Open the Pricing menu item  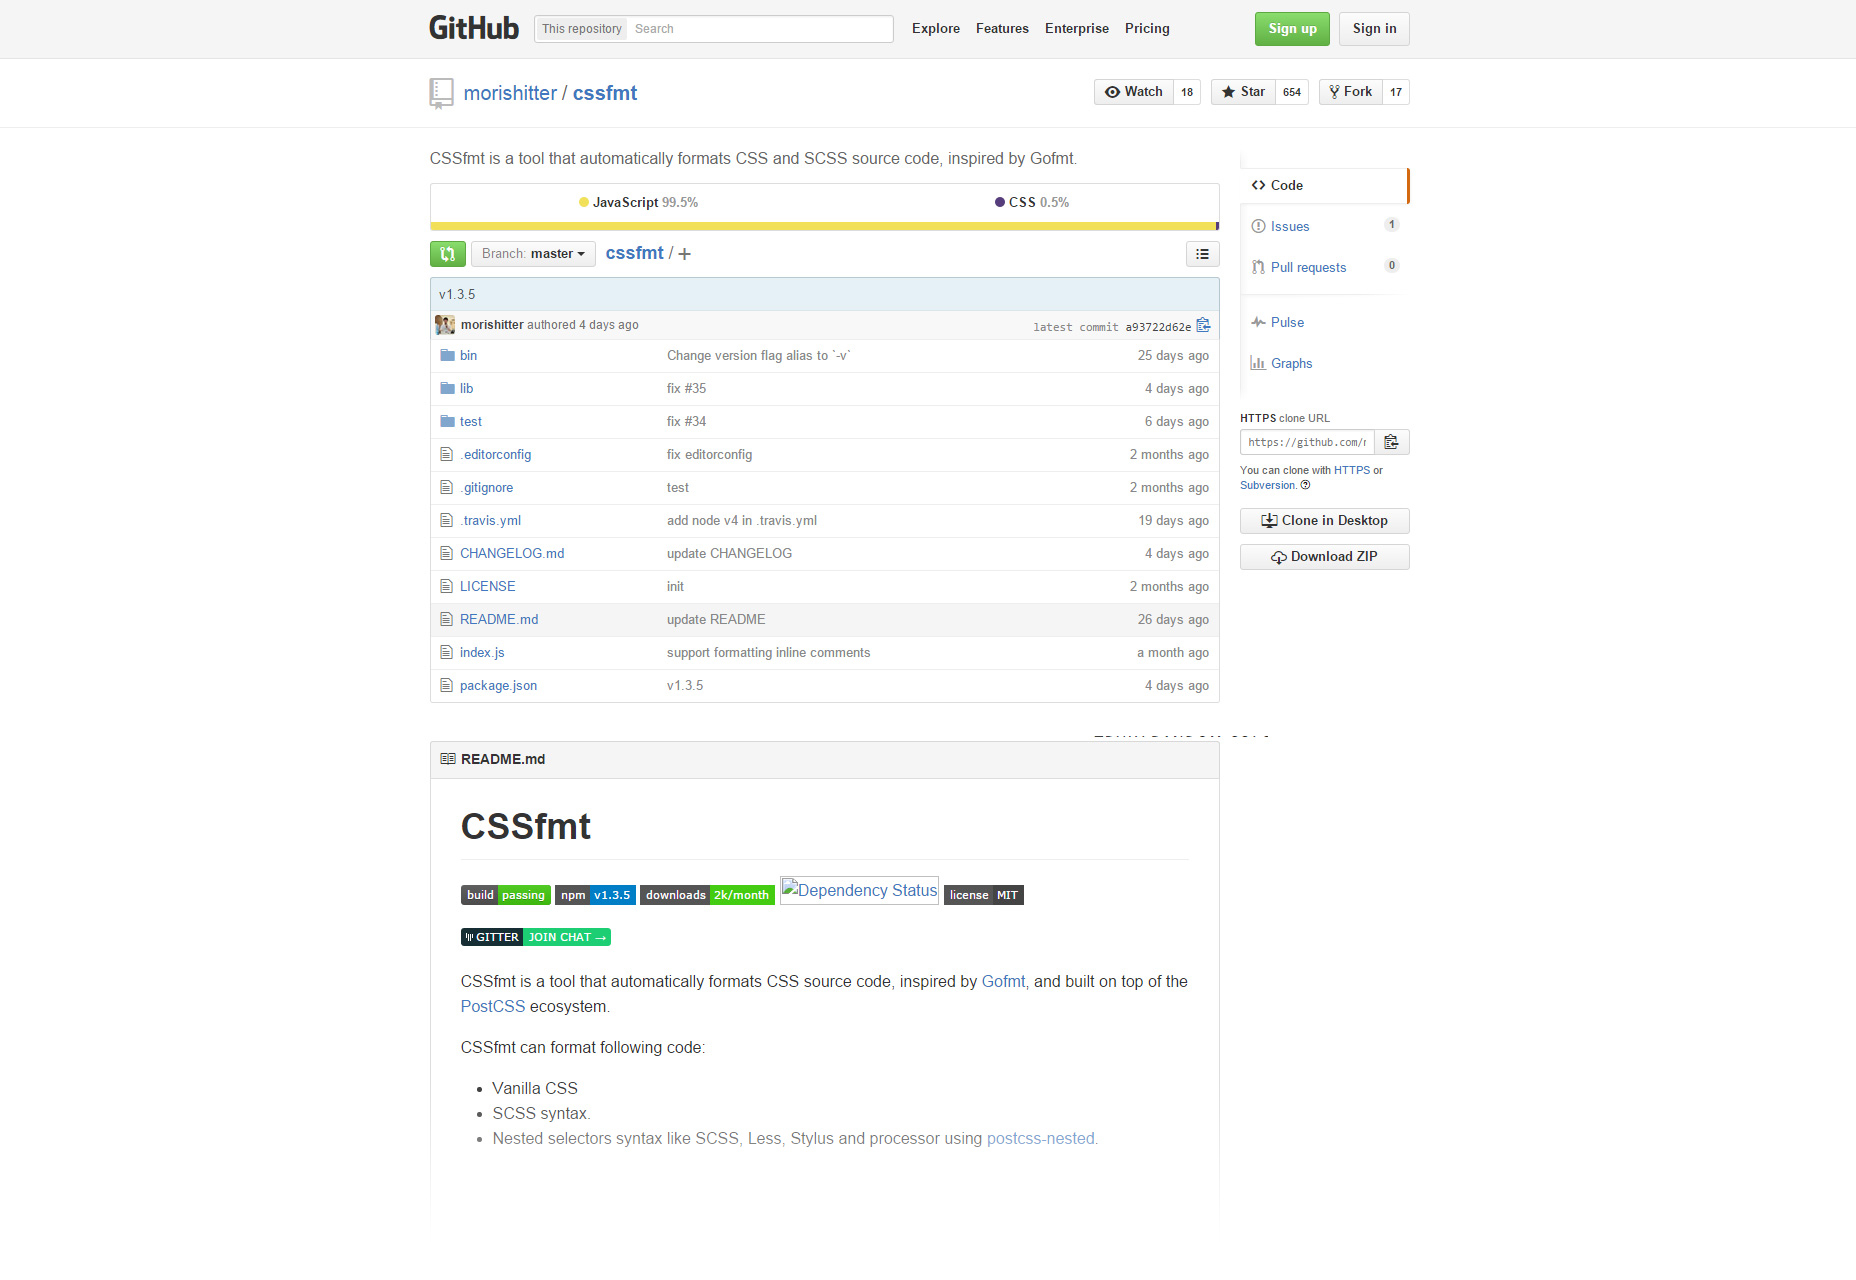(1147, 29)
